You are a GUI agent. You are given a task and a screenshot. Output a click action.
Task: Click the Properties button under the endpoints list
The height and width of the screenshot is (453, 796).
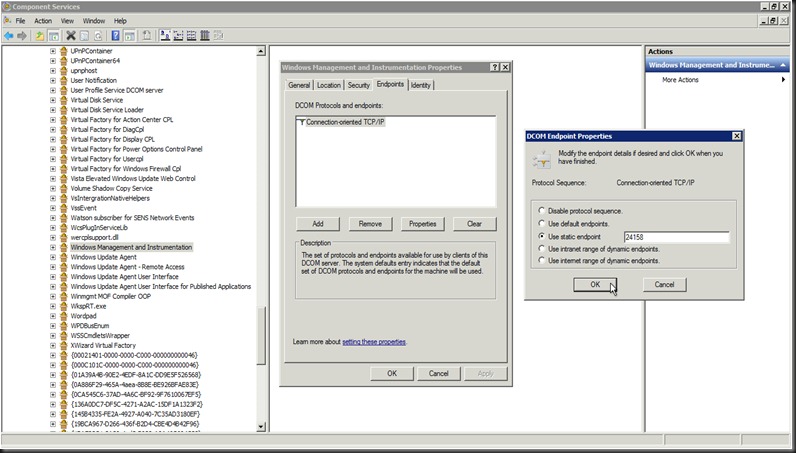tap(422, 224)
